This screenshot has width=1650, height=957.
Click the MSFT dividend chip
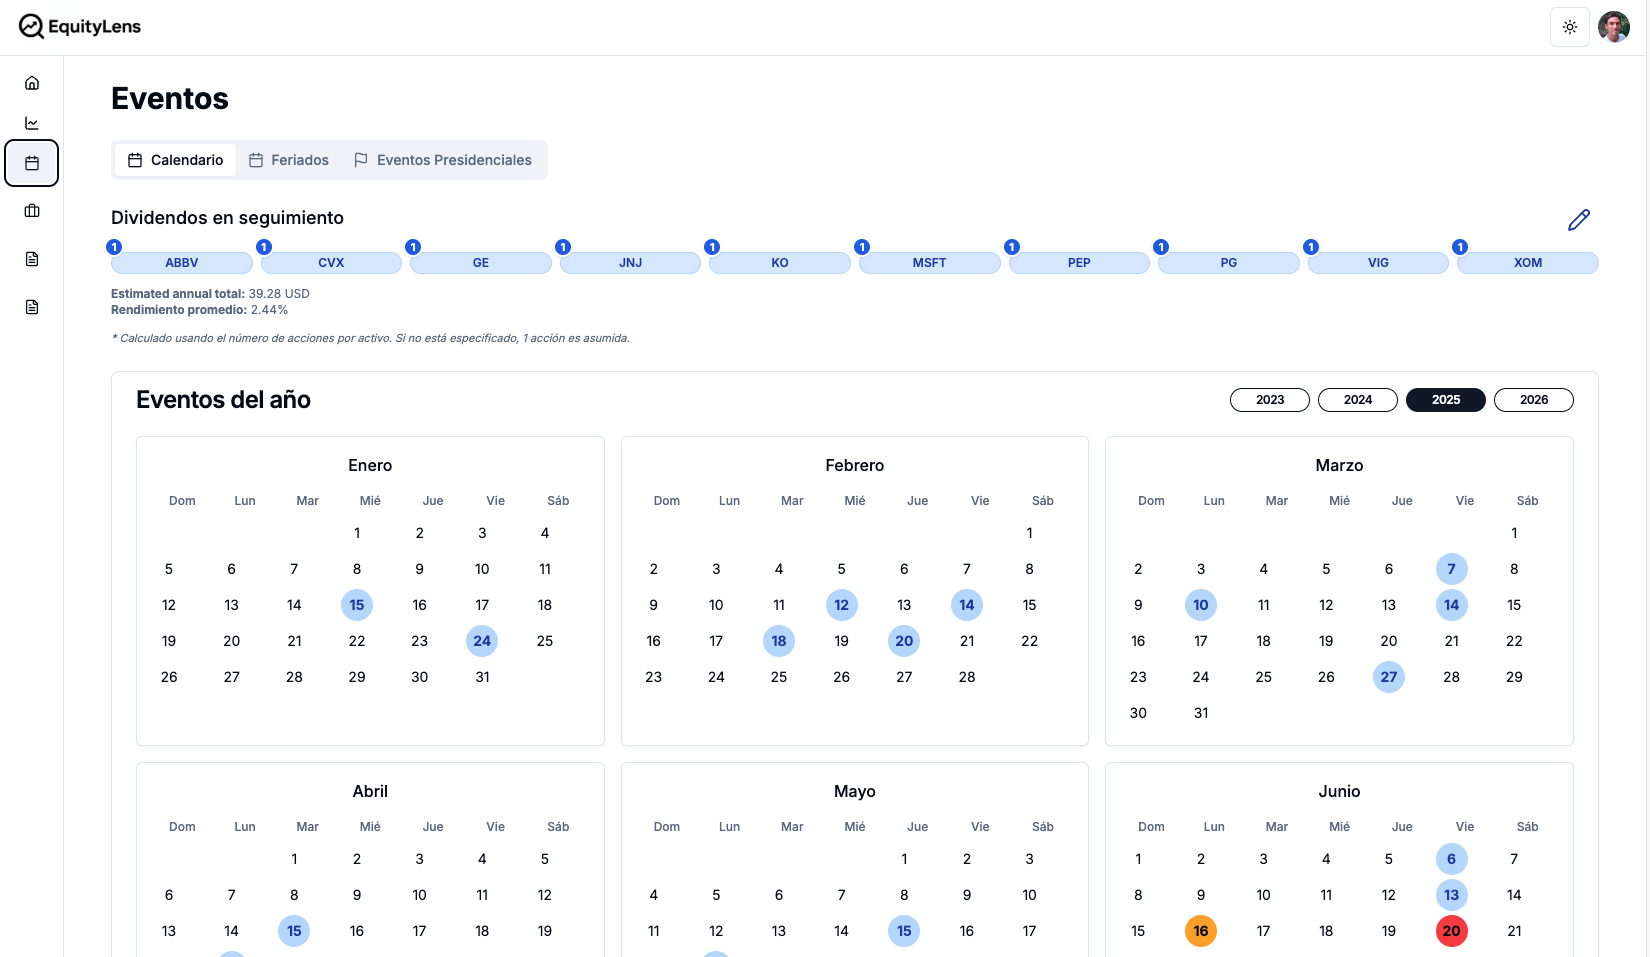click(x=929, y=263)
